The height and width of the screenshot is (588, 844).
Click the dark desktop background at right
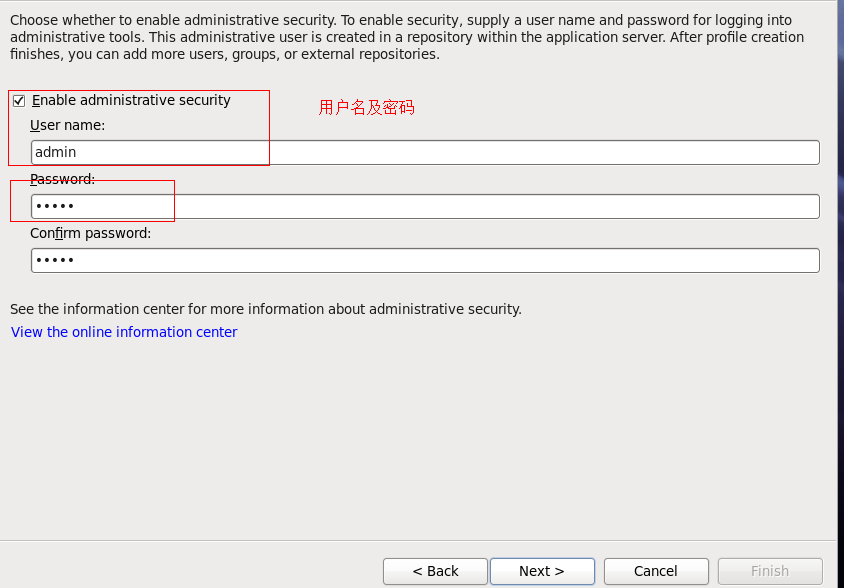841,300
